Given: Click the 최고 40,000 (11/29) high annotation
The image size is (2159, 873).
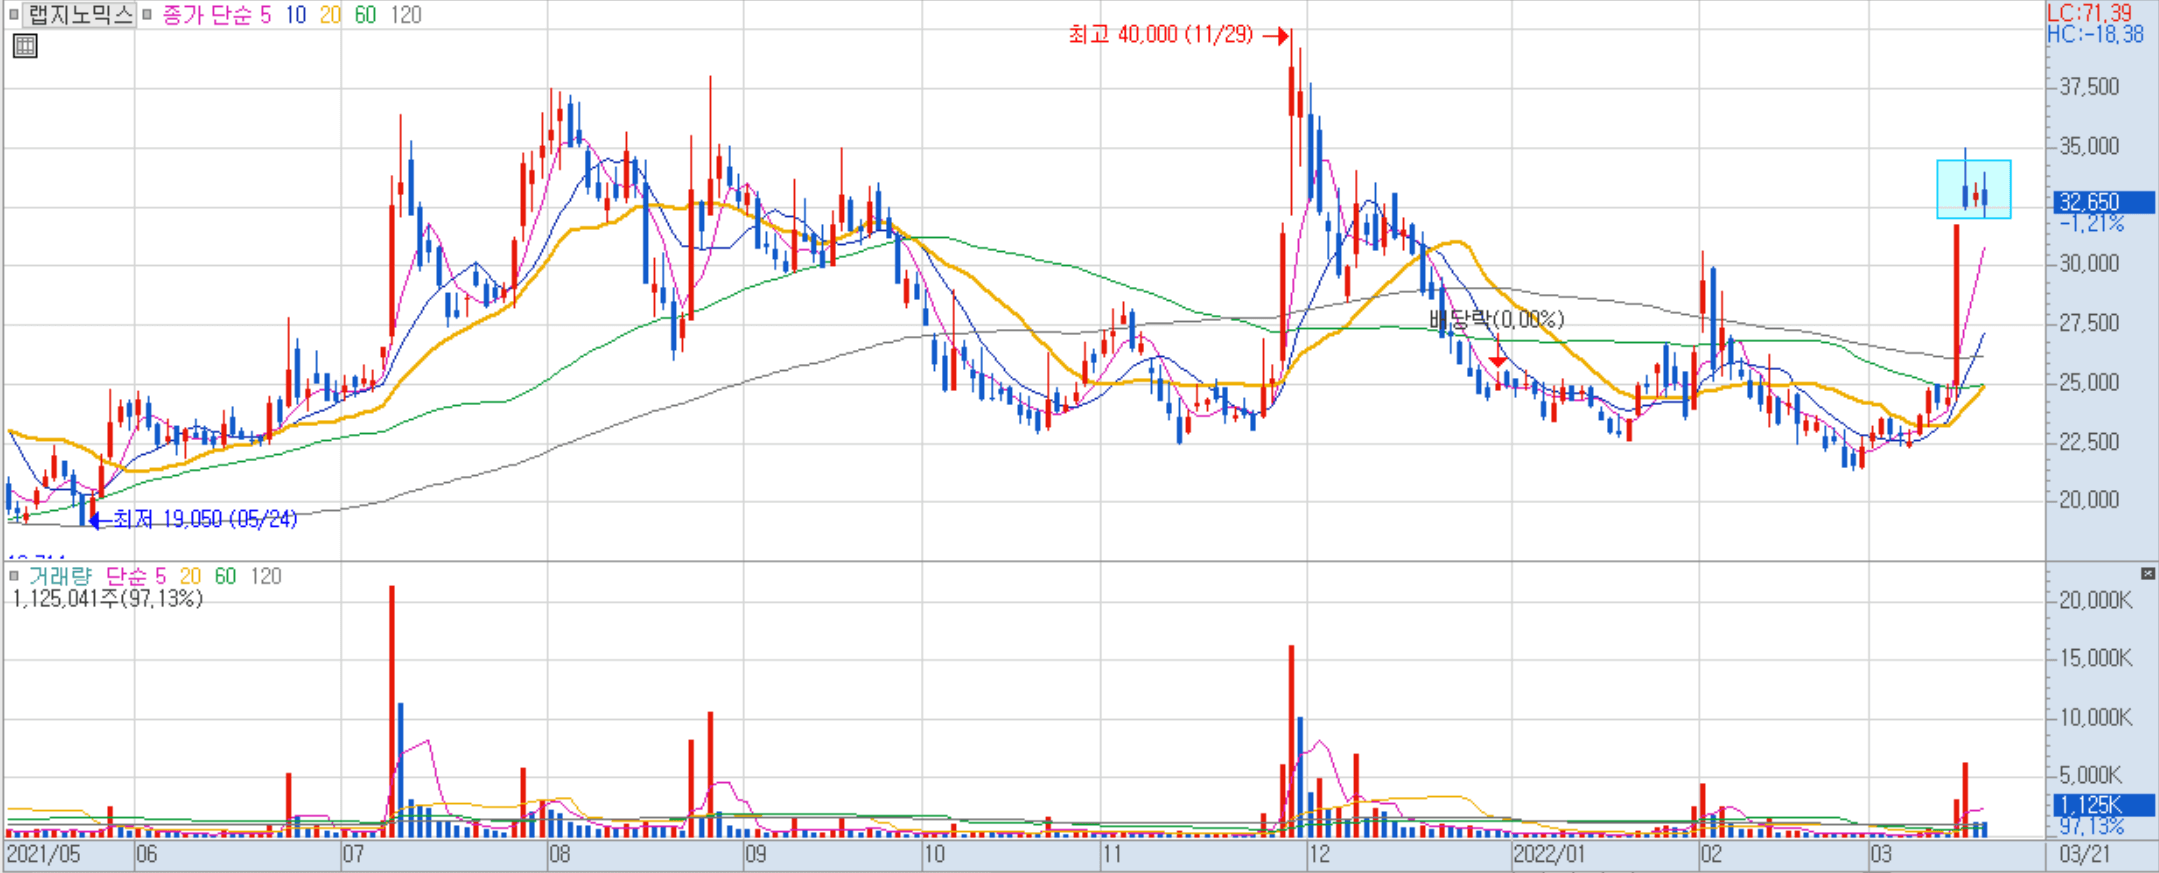Looking at the screenshot, I should [1160, 35].
